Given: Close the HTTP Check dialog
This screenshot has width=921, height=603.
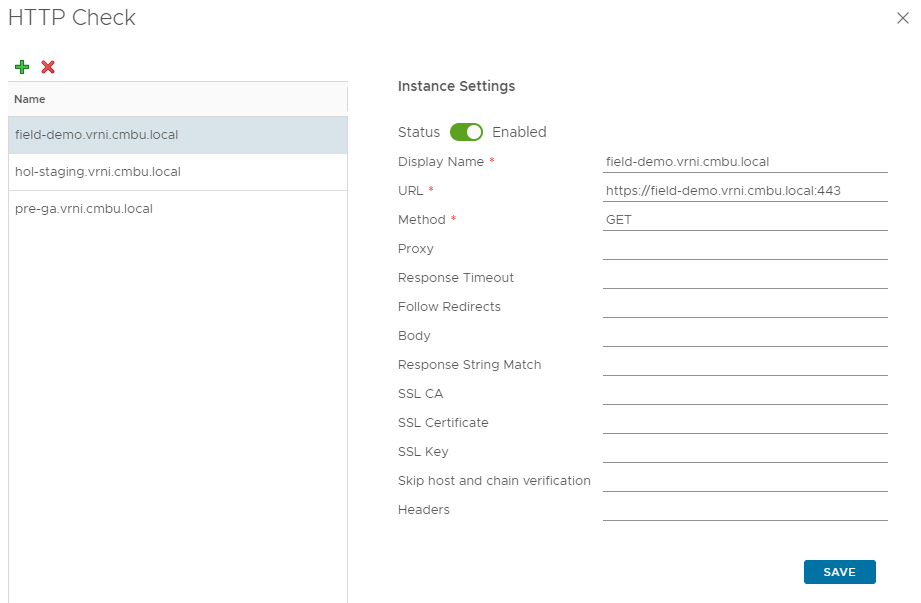Looking at the screenshot, I should 903,17.
